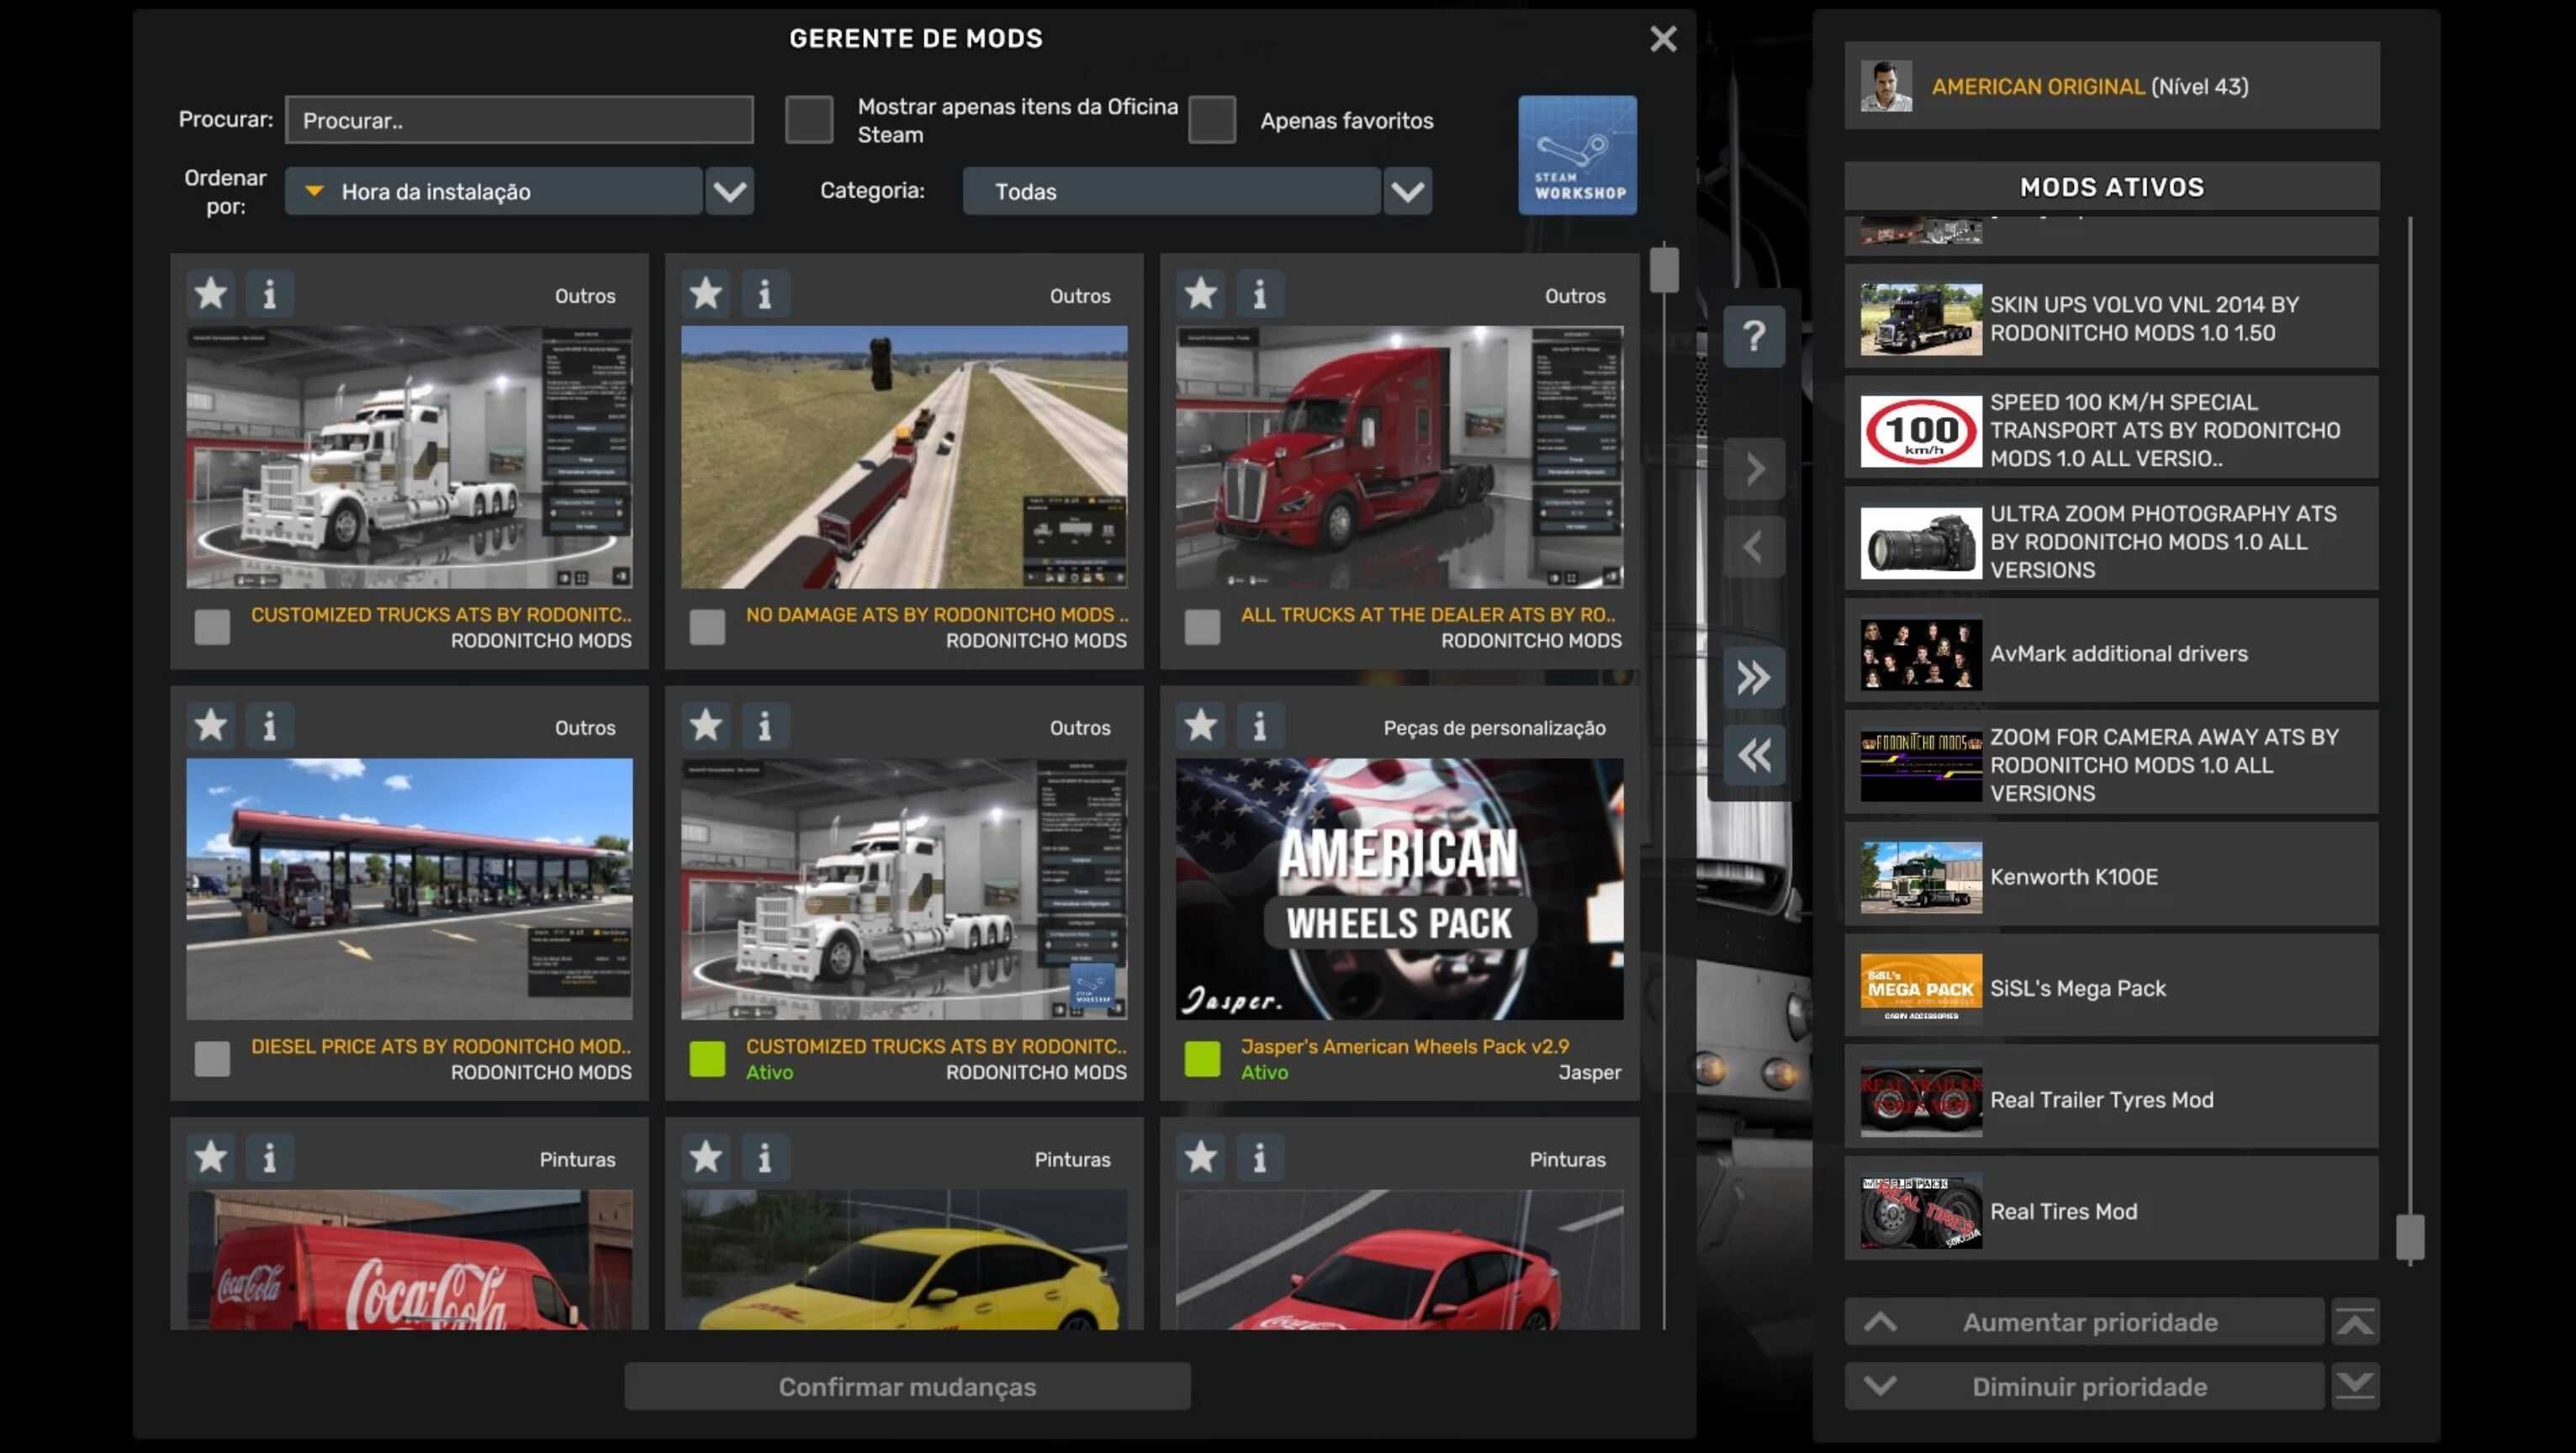This screenshot has width=2576, height=1453.
Task: Deactivate Jasper's American Wheels Pack green checkbox
Action: 1202,1058
